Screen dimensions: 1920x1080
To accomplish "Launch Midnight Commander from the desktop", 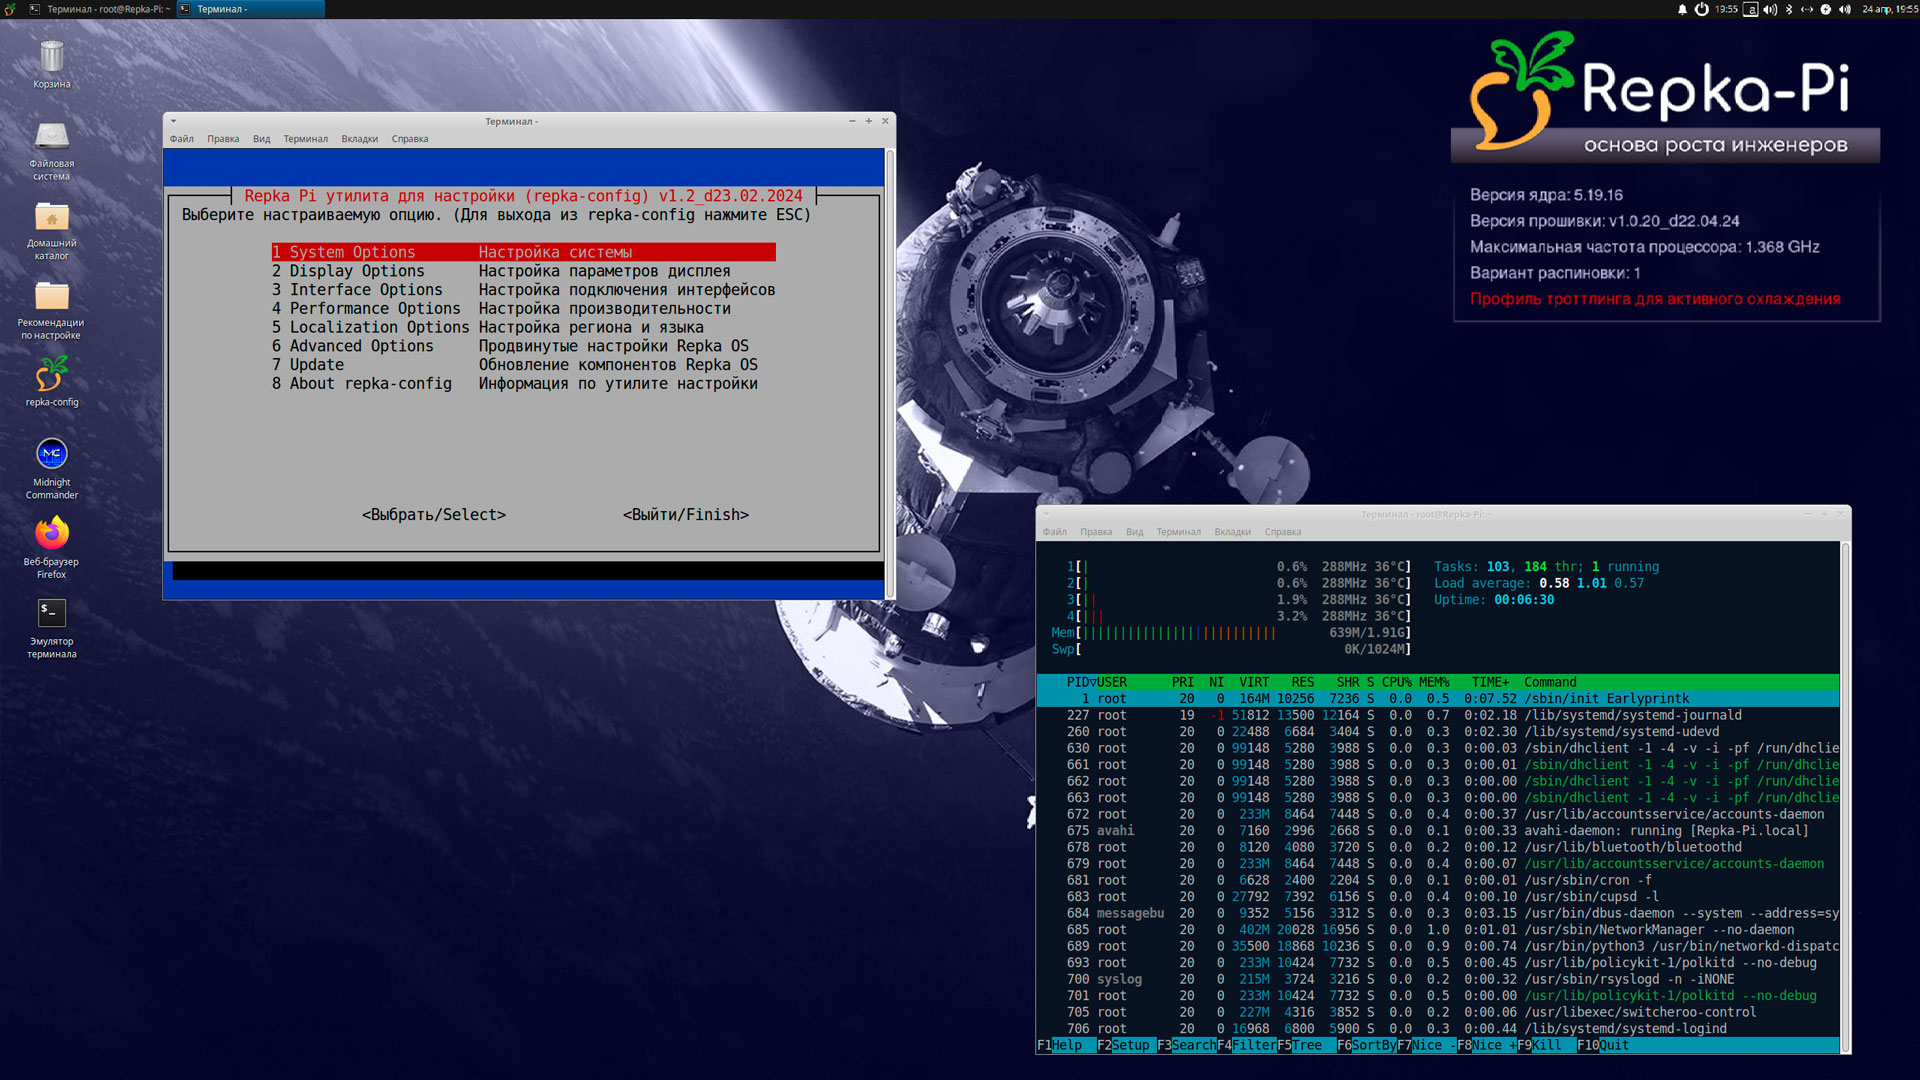I will click(x=51, y=455).
